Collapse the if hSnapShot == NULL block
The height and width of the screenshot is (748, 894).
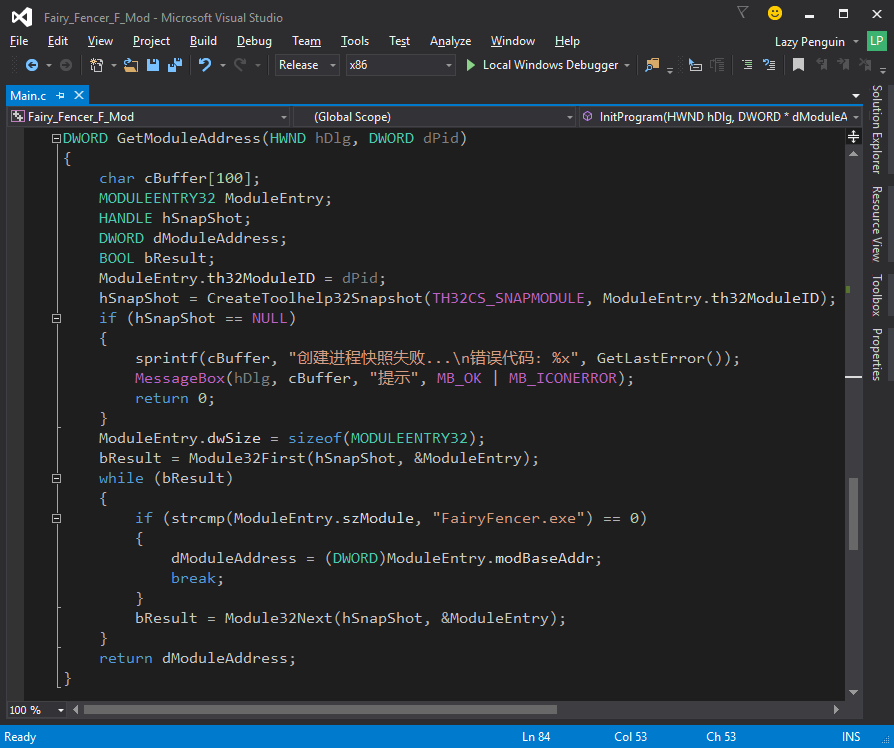(x=56, y=318)
